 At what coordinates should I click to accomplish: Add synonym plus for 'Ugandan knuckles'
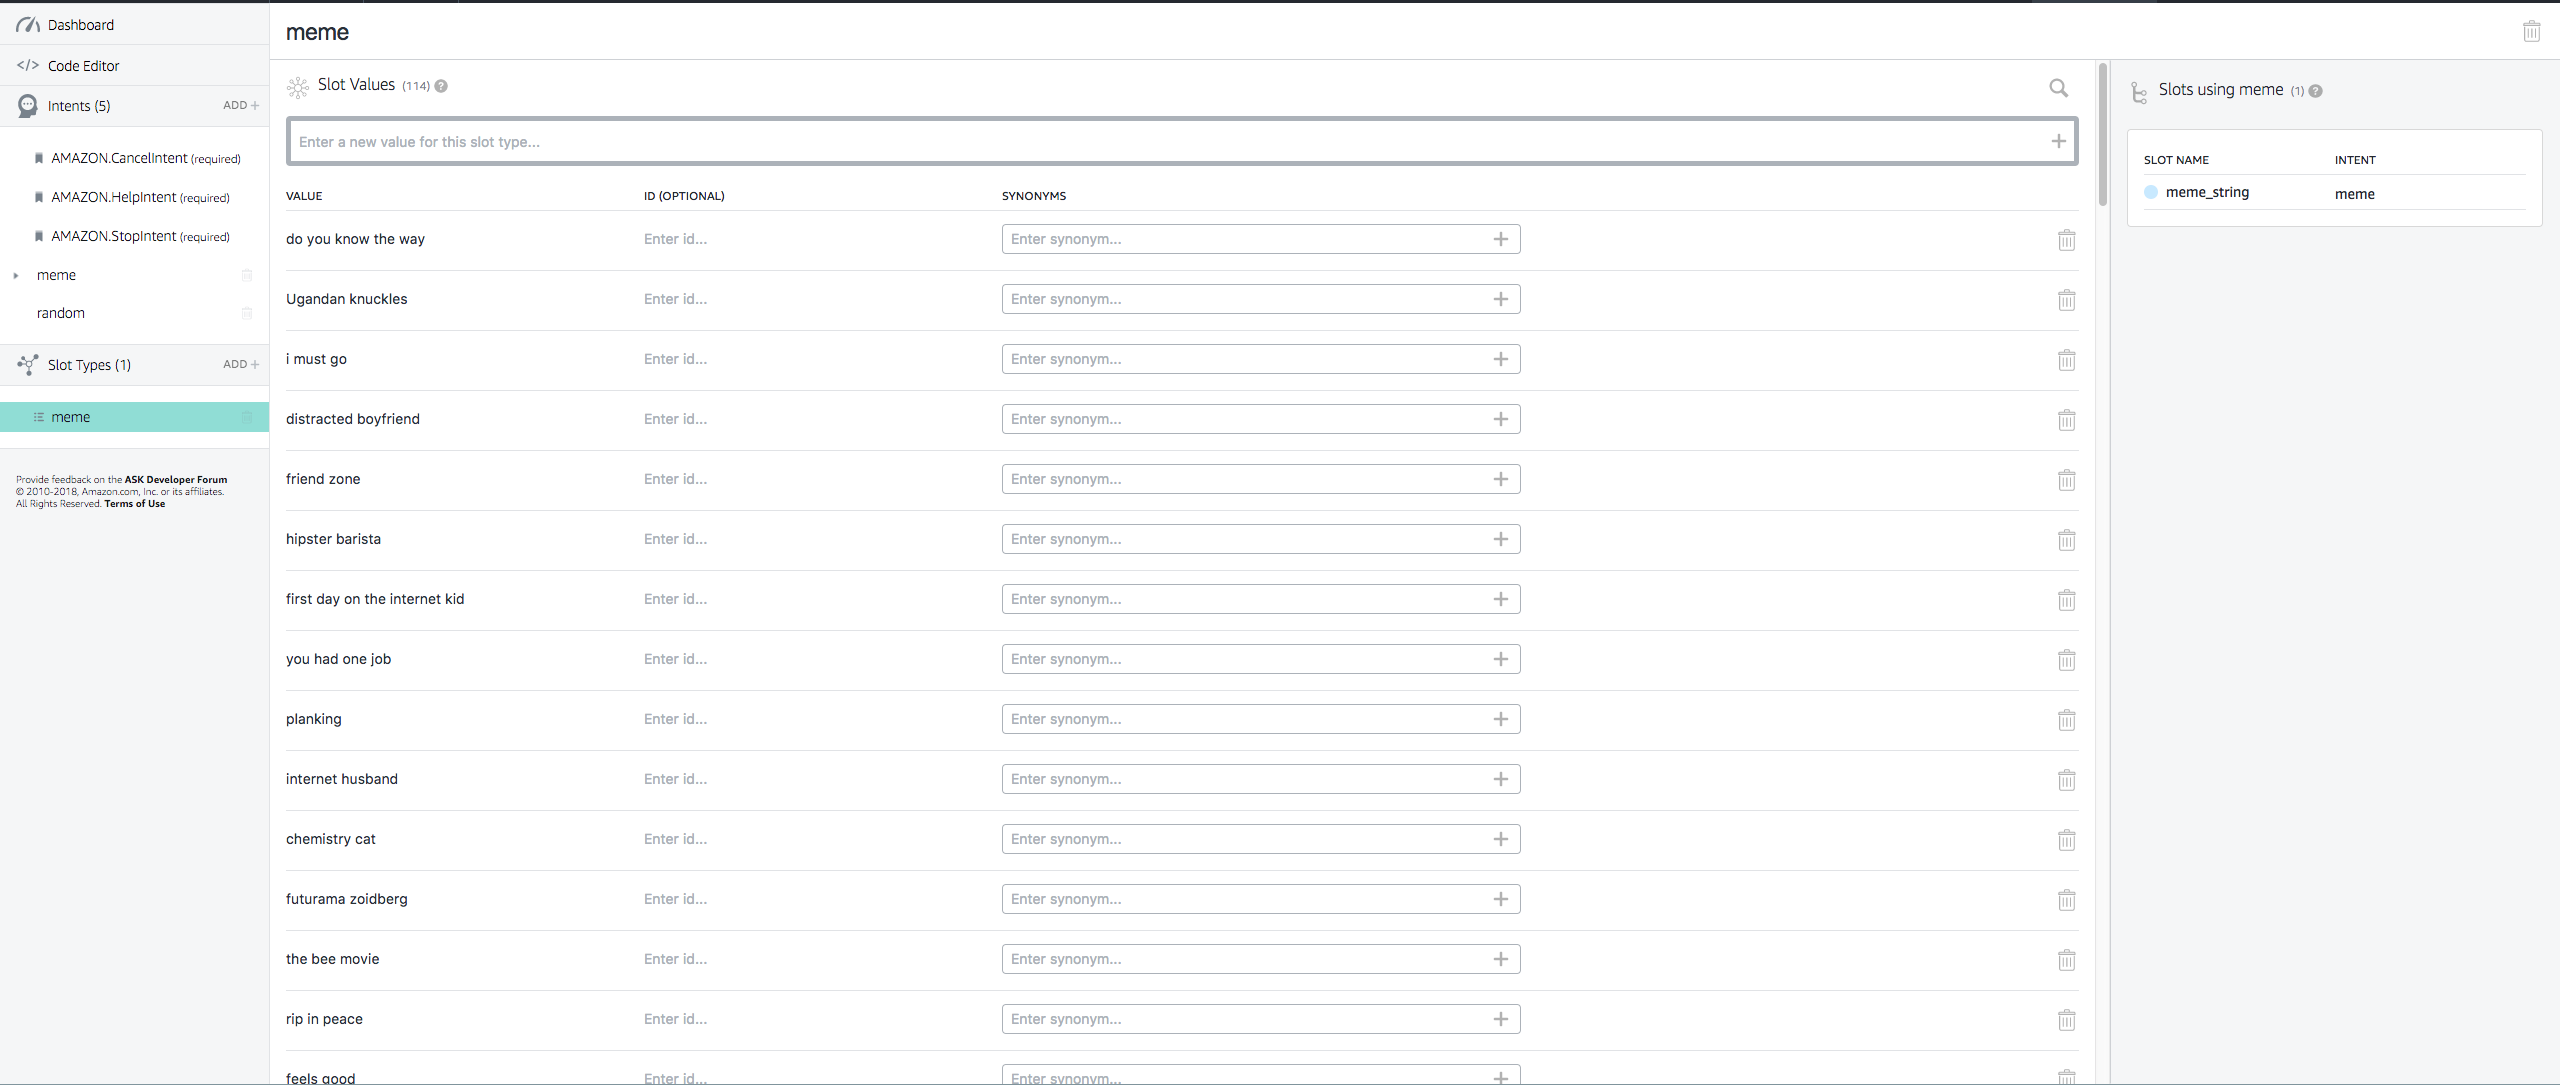[x=1500, y=299]
